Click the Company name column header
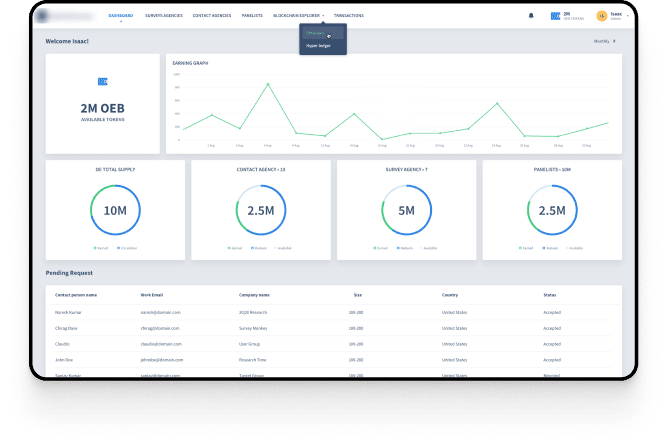The image size is (667, 445). (255, 295)
